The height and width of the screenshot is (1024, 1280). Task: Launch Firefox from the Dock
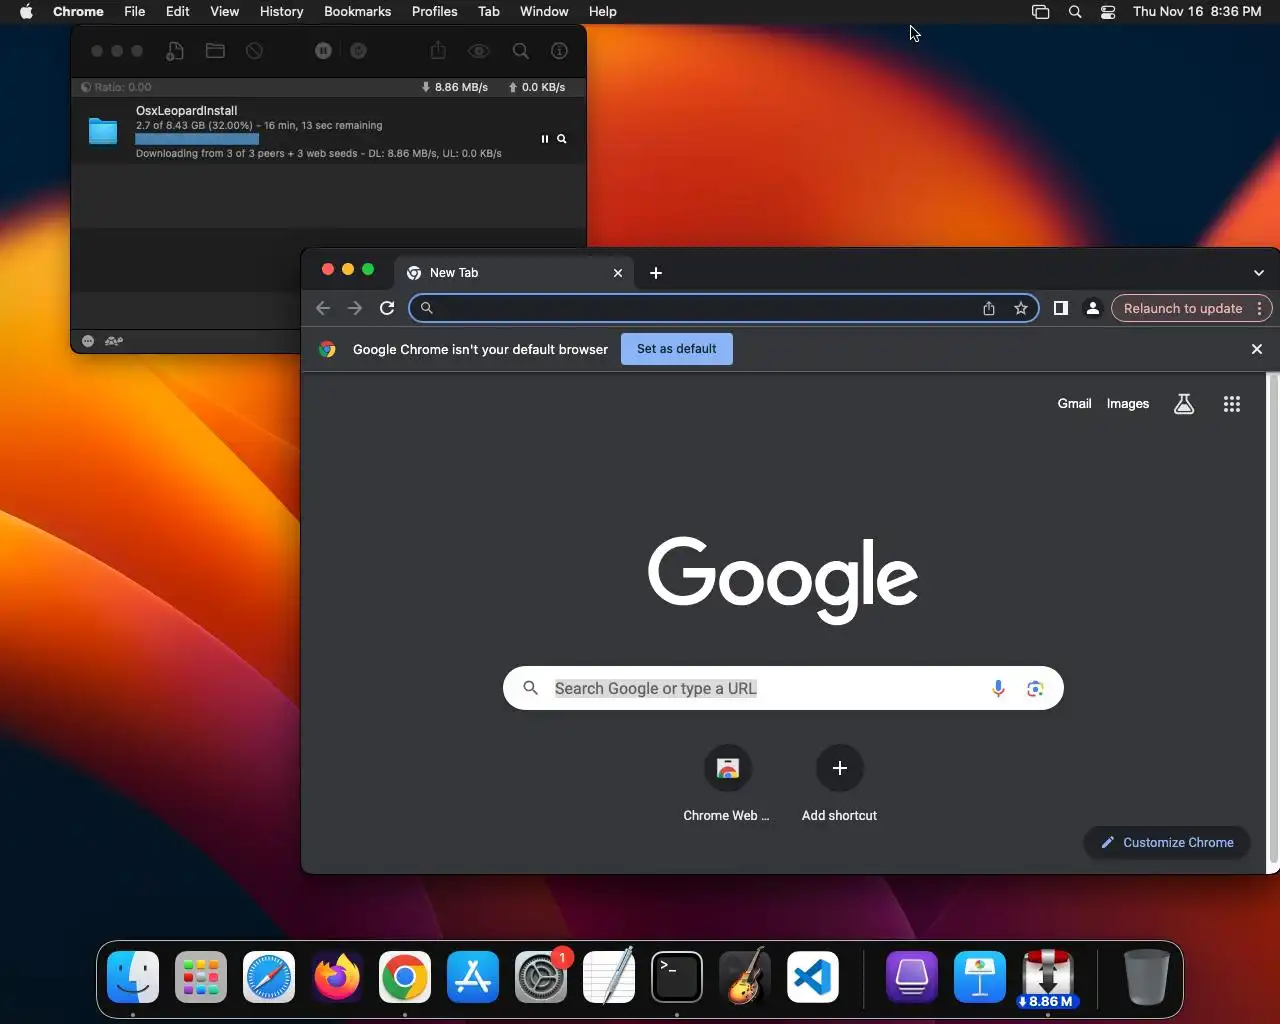click(337, 977)
